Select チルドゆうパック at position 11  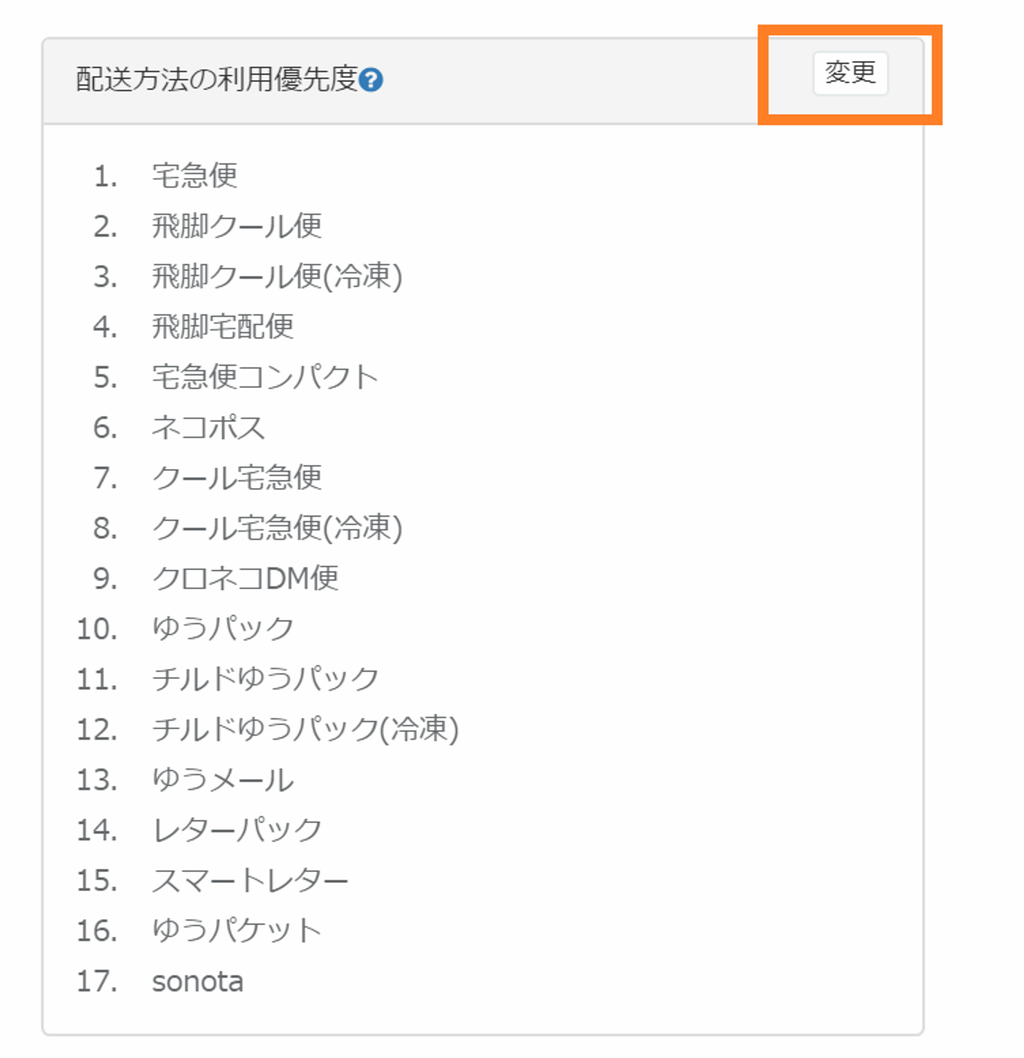click(265, 679)
